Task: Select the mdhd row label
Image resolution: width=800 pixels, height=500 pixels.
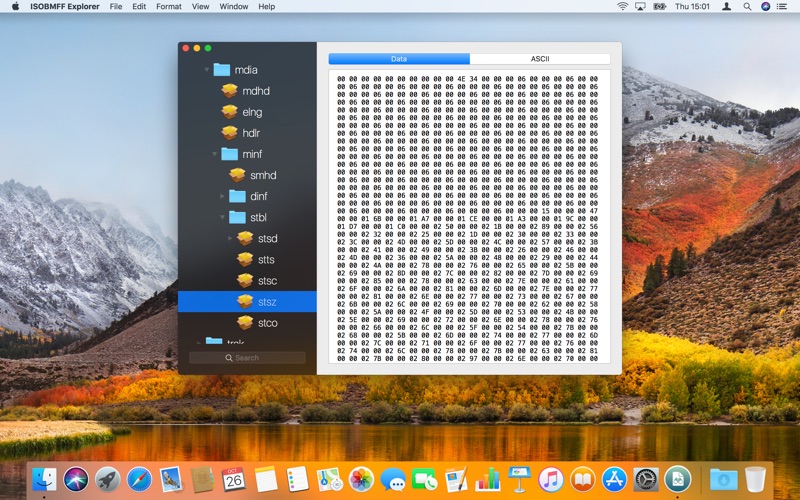Action: click(256, 91)
